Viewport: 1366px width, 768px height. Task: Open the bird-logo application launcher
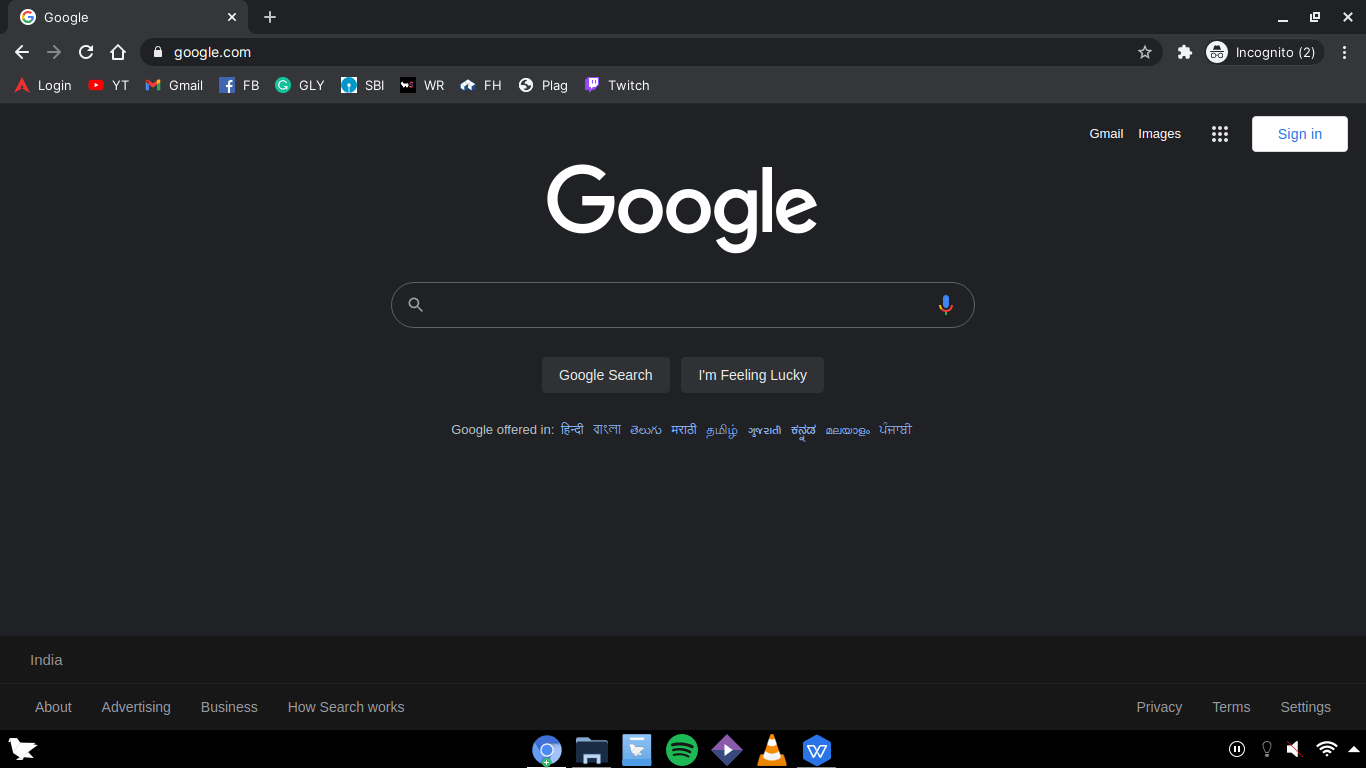[22, 749]
